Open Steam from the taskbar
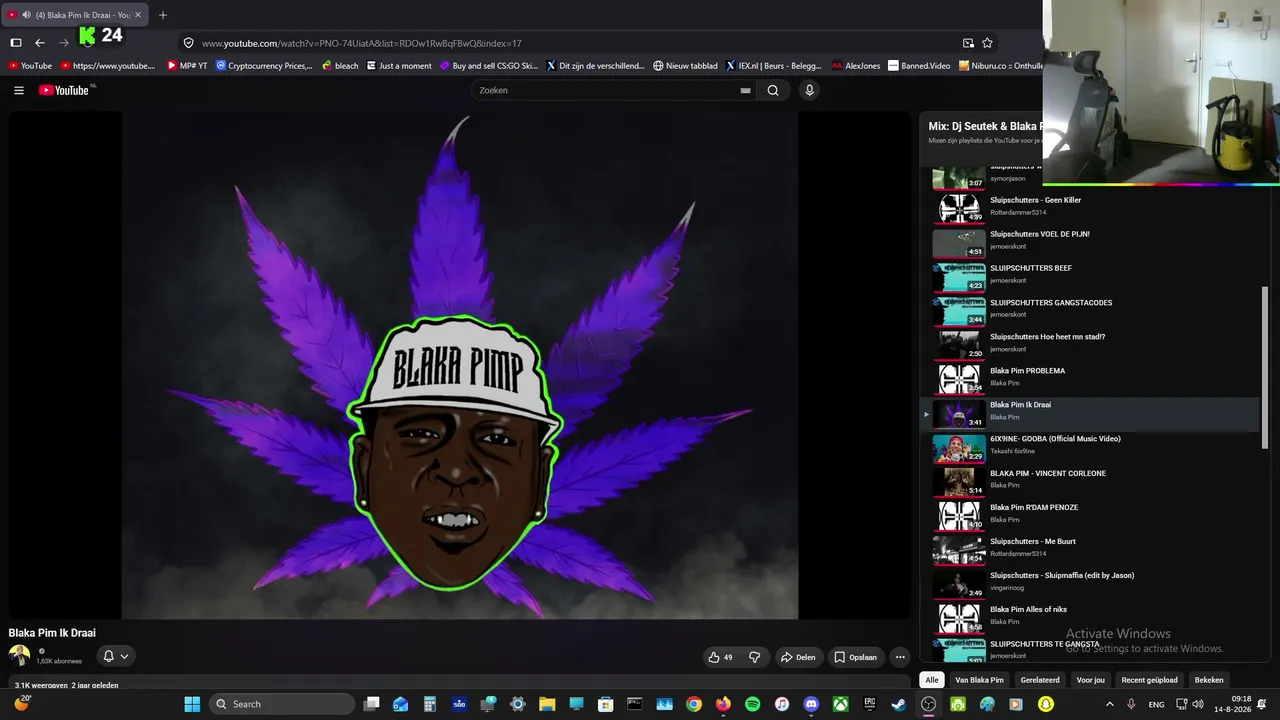 898,704
